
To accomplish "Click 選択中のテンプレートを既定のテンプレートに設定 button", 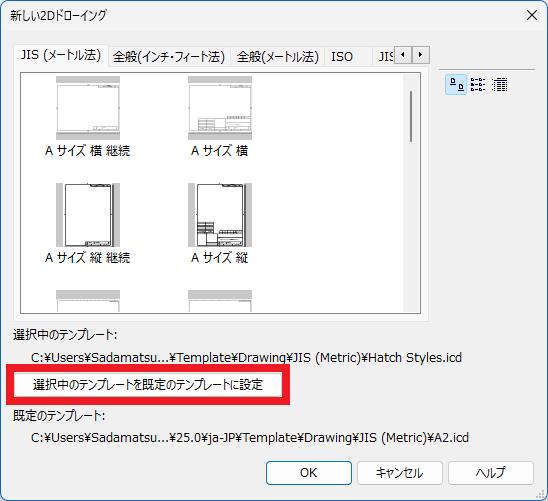I will (148, 385).
